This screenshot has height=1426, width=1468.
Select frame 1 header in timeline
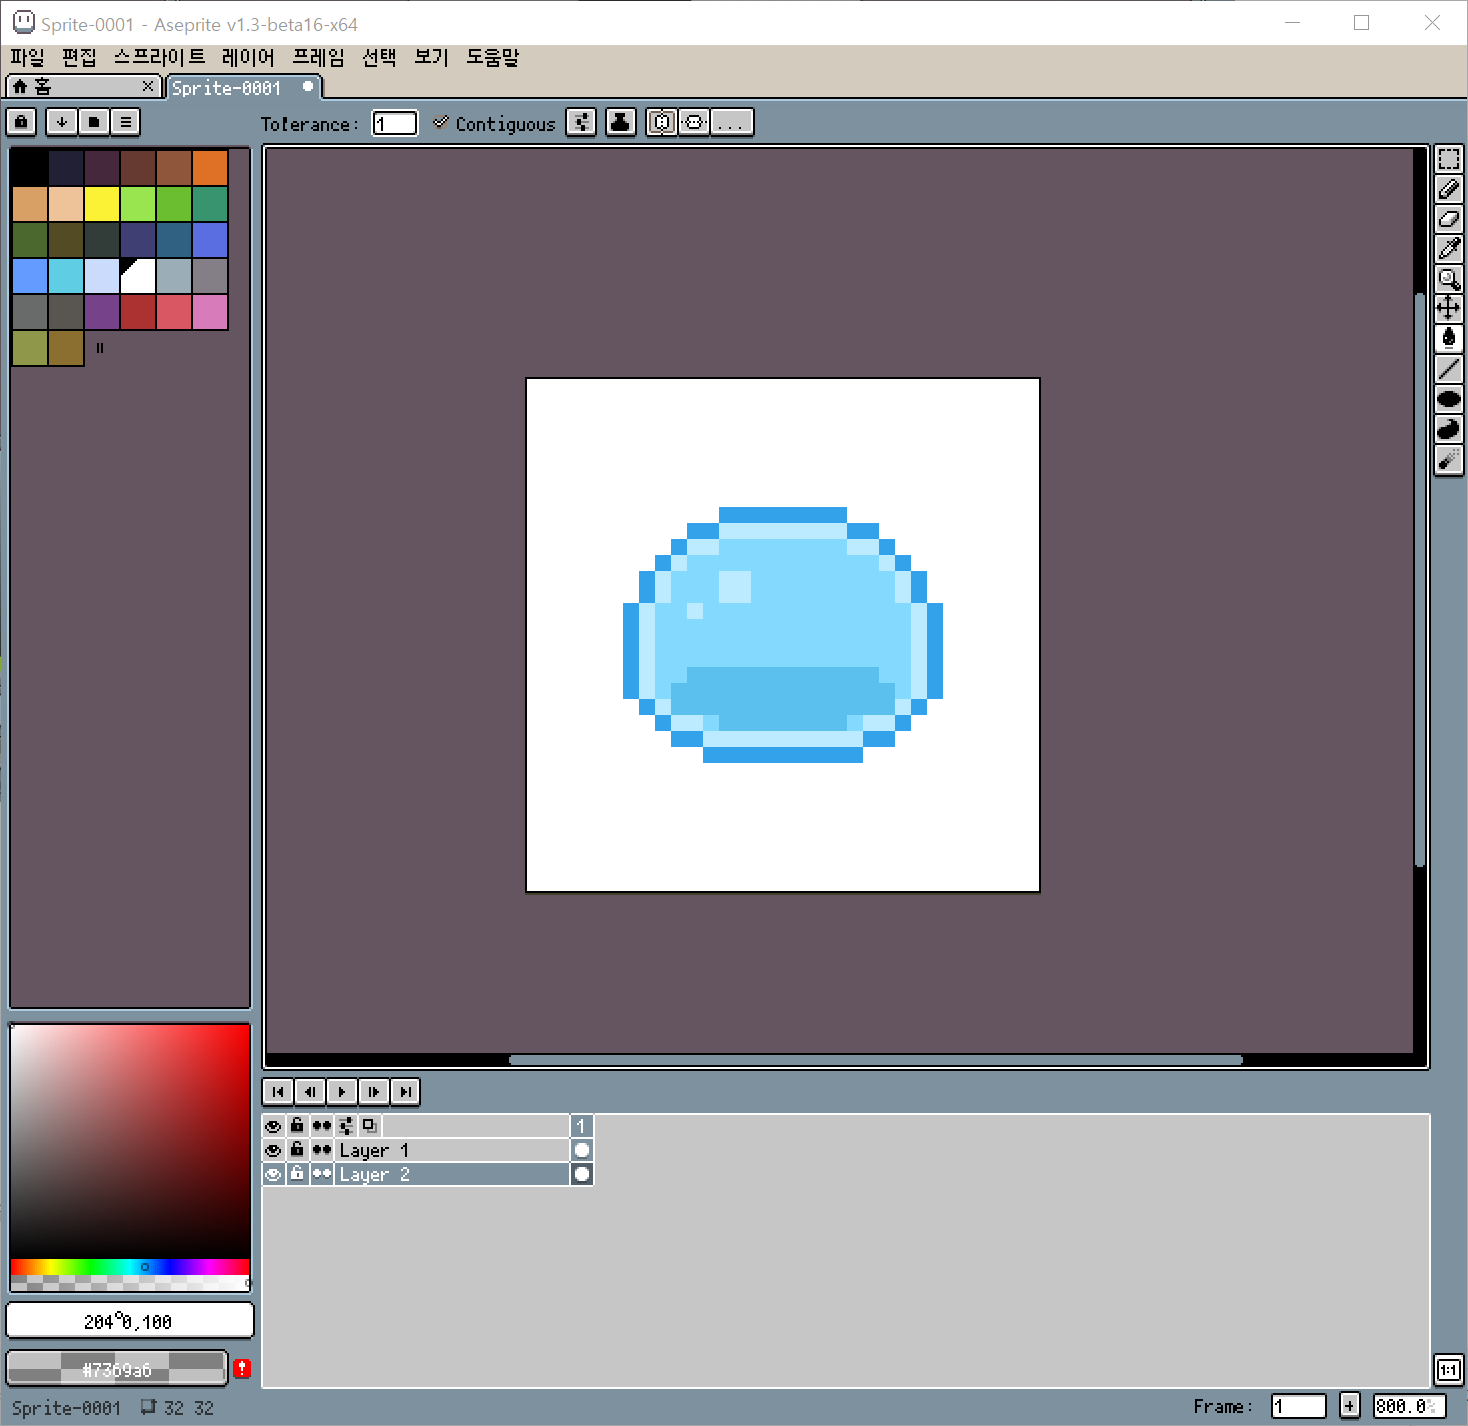582,1126
